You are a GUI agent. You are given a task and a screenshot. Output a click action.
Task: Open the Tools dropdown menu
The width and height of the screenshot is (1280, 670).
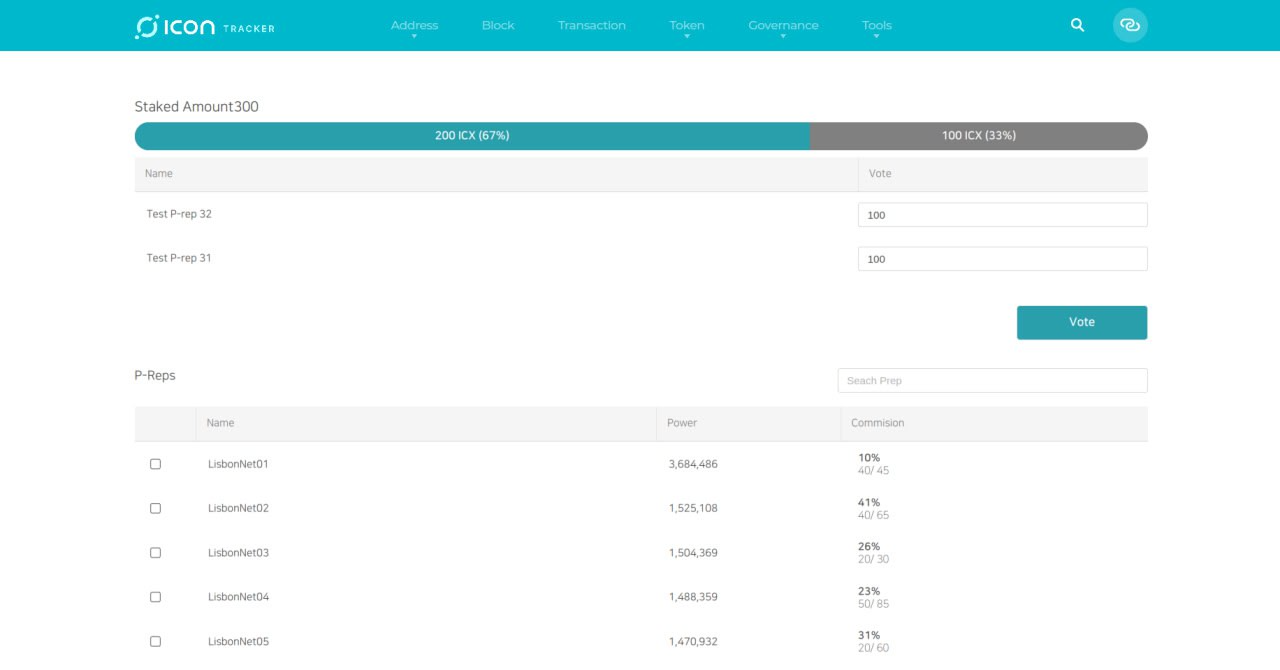click(876, 26)
